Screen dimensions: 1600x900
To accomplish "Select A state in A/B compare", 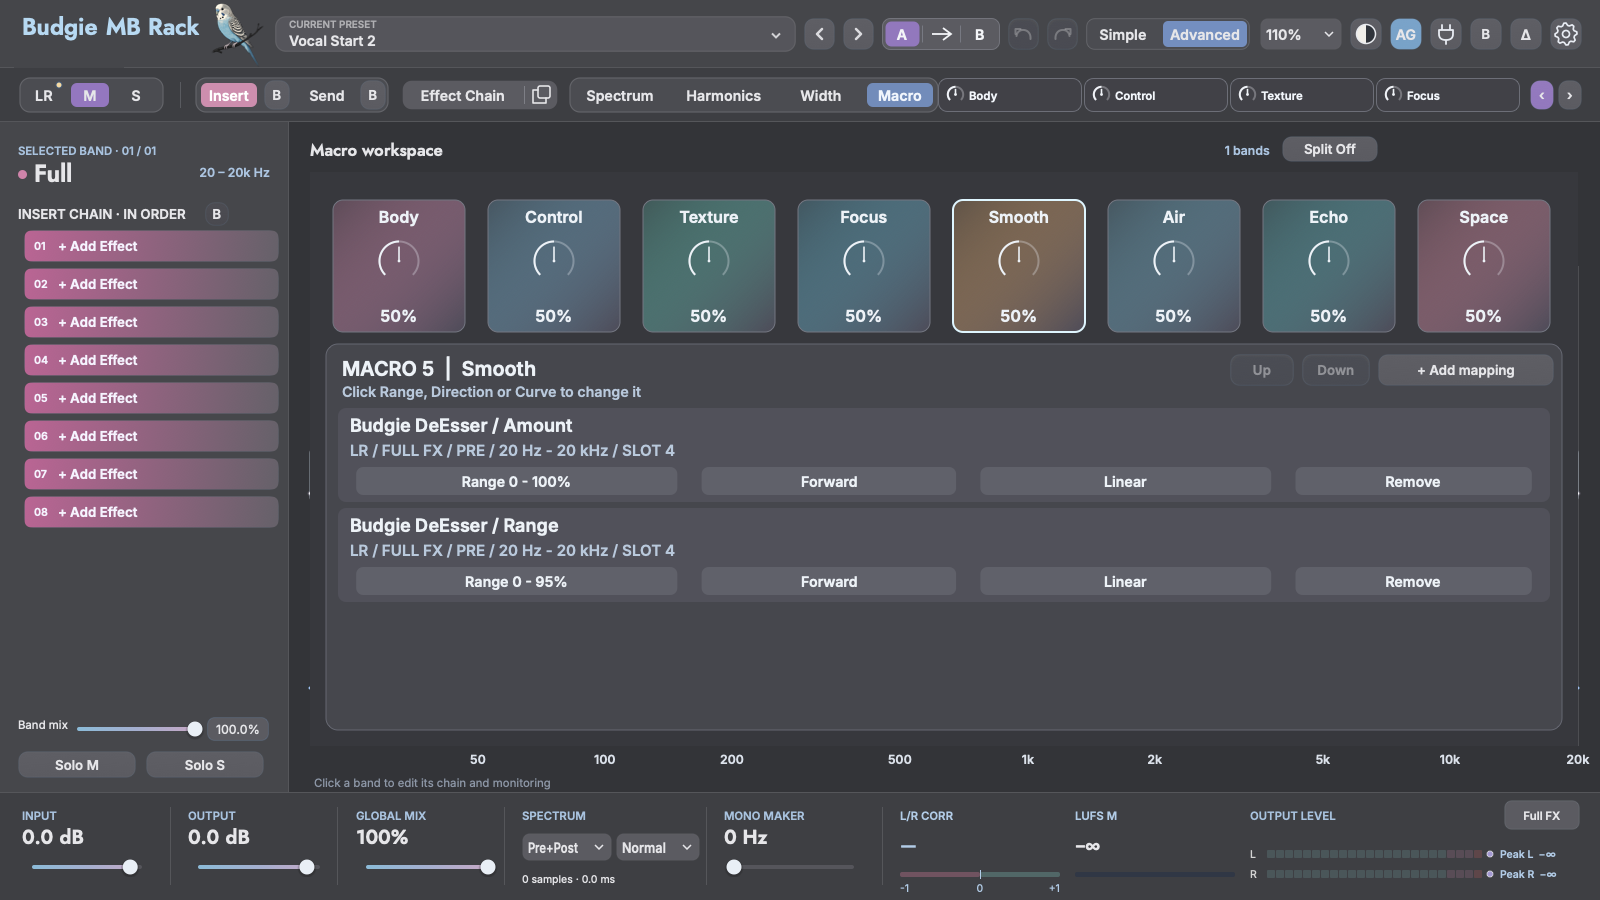I will [902, 34].
